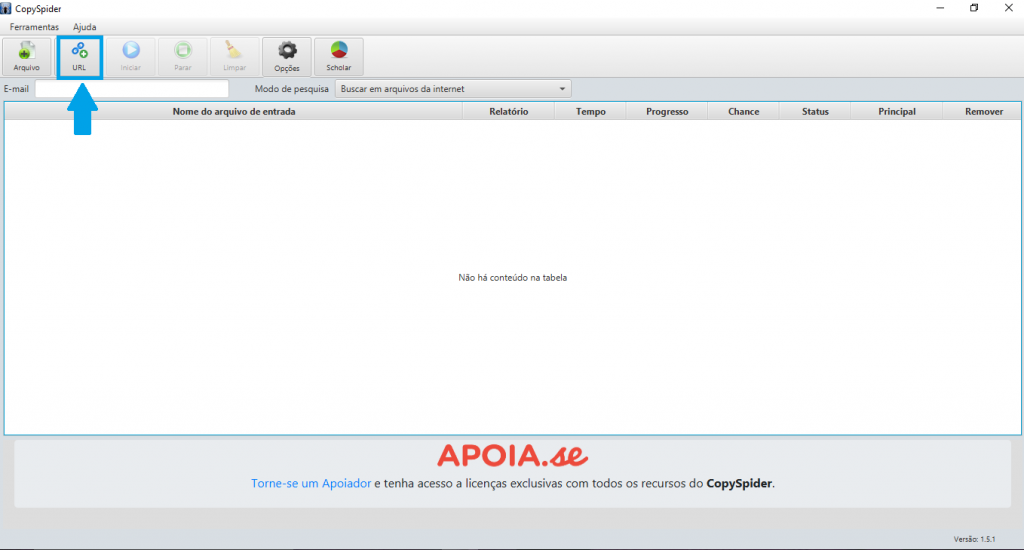Add a URL with the URL button

click(79, 57)
